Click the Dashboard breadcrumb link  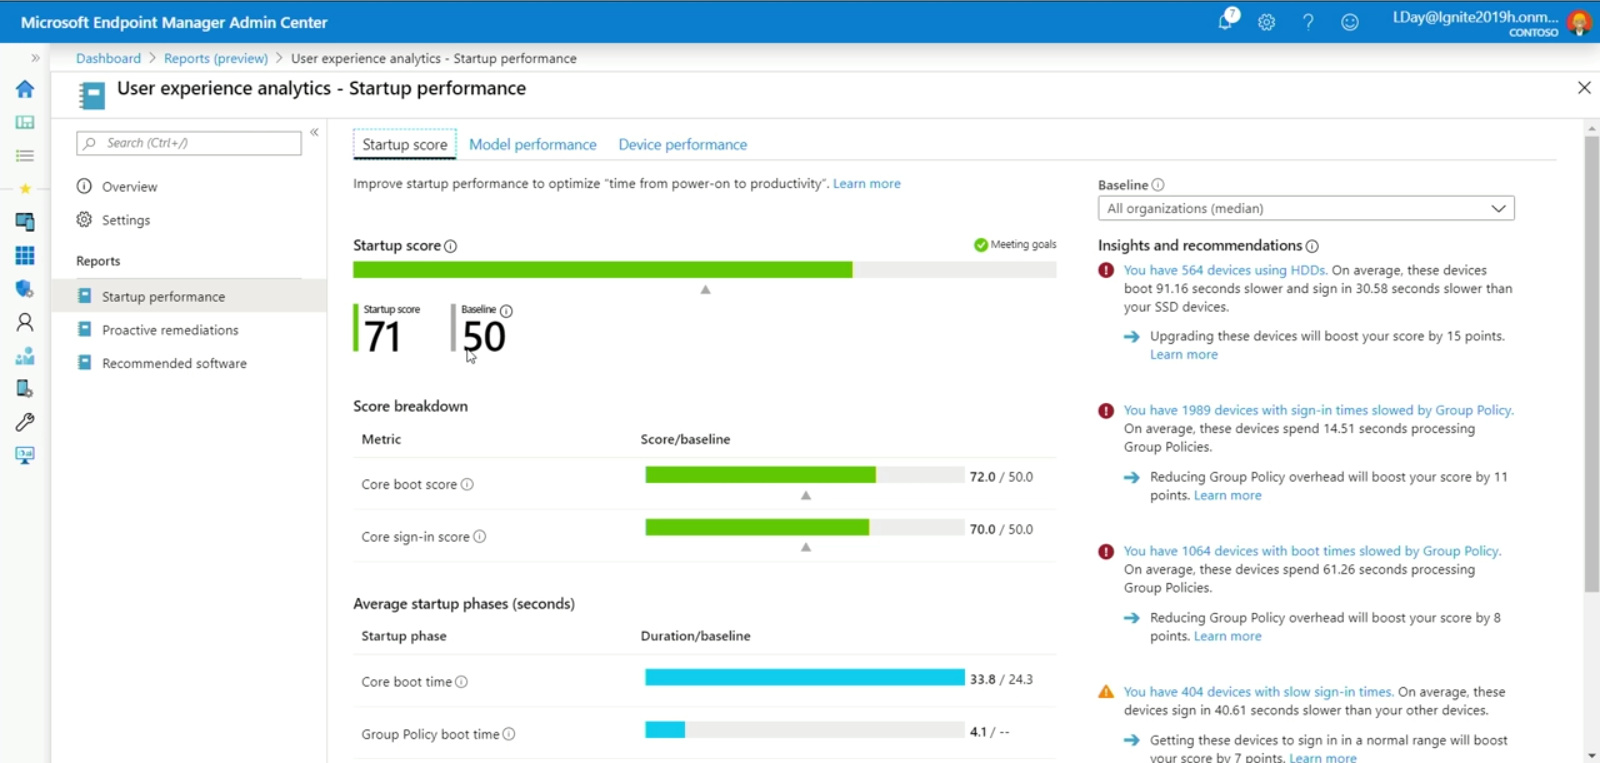pyautogui.click(x=108, y=58)
